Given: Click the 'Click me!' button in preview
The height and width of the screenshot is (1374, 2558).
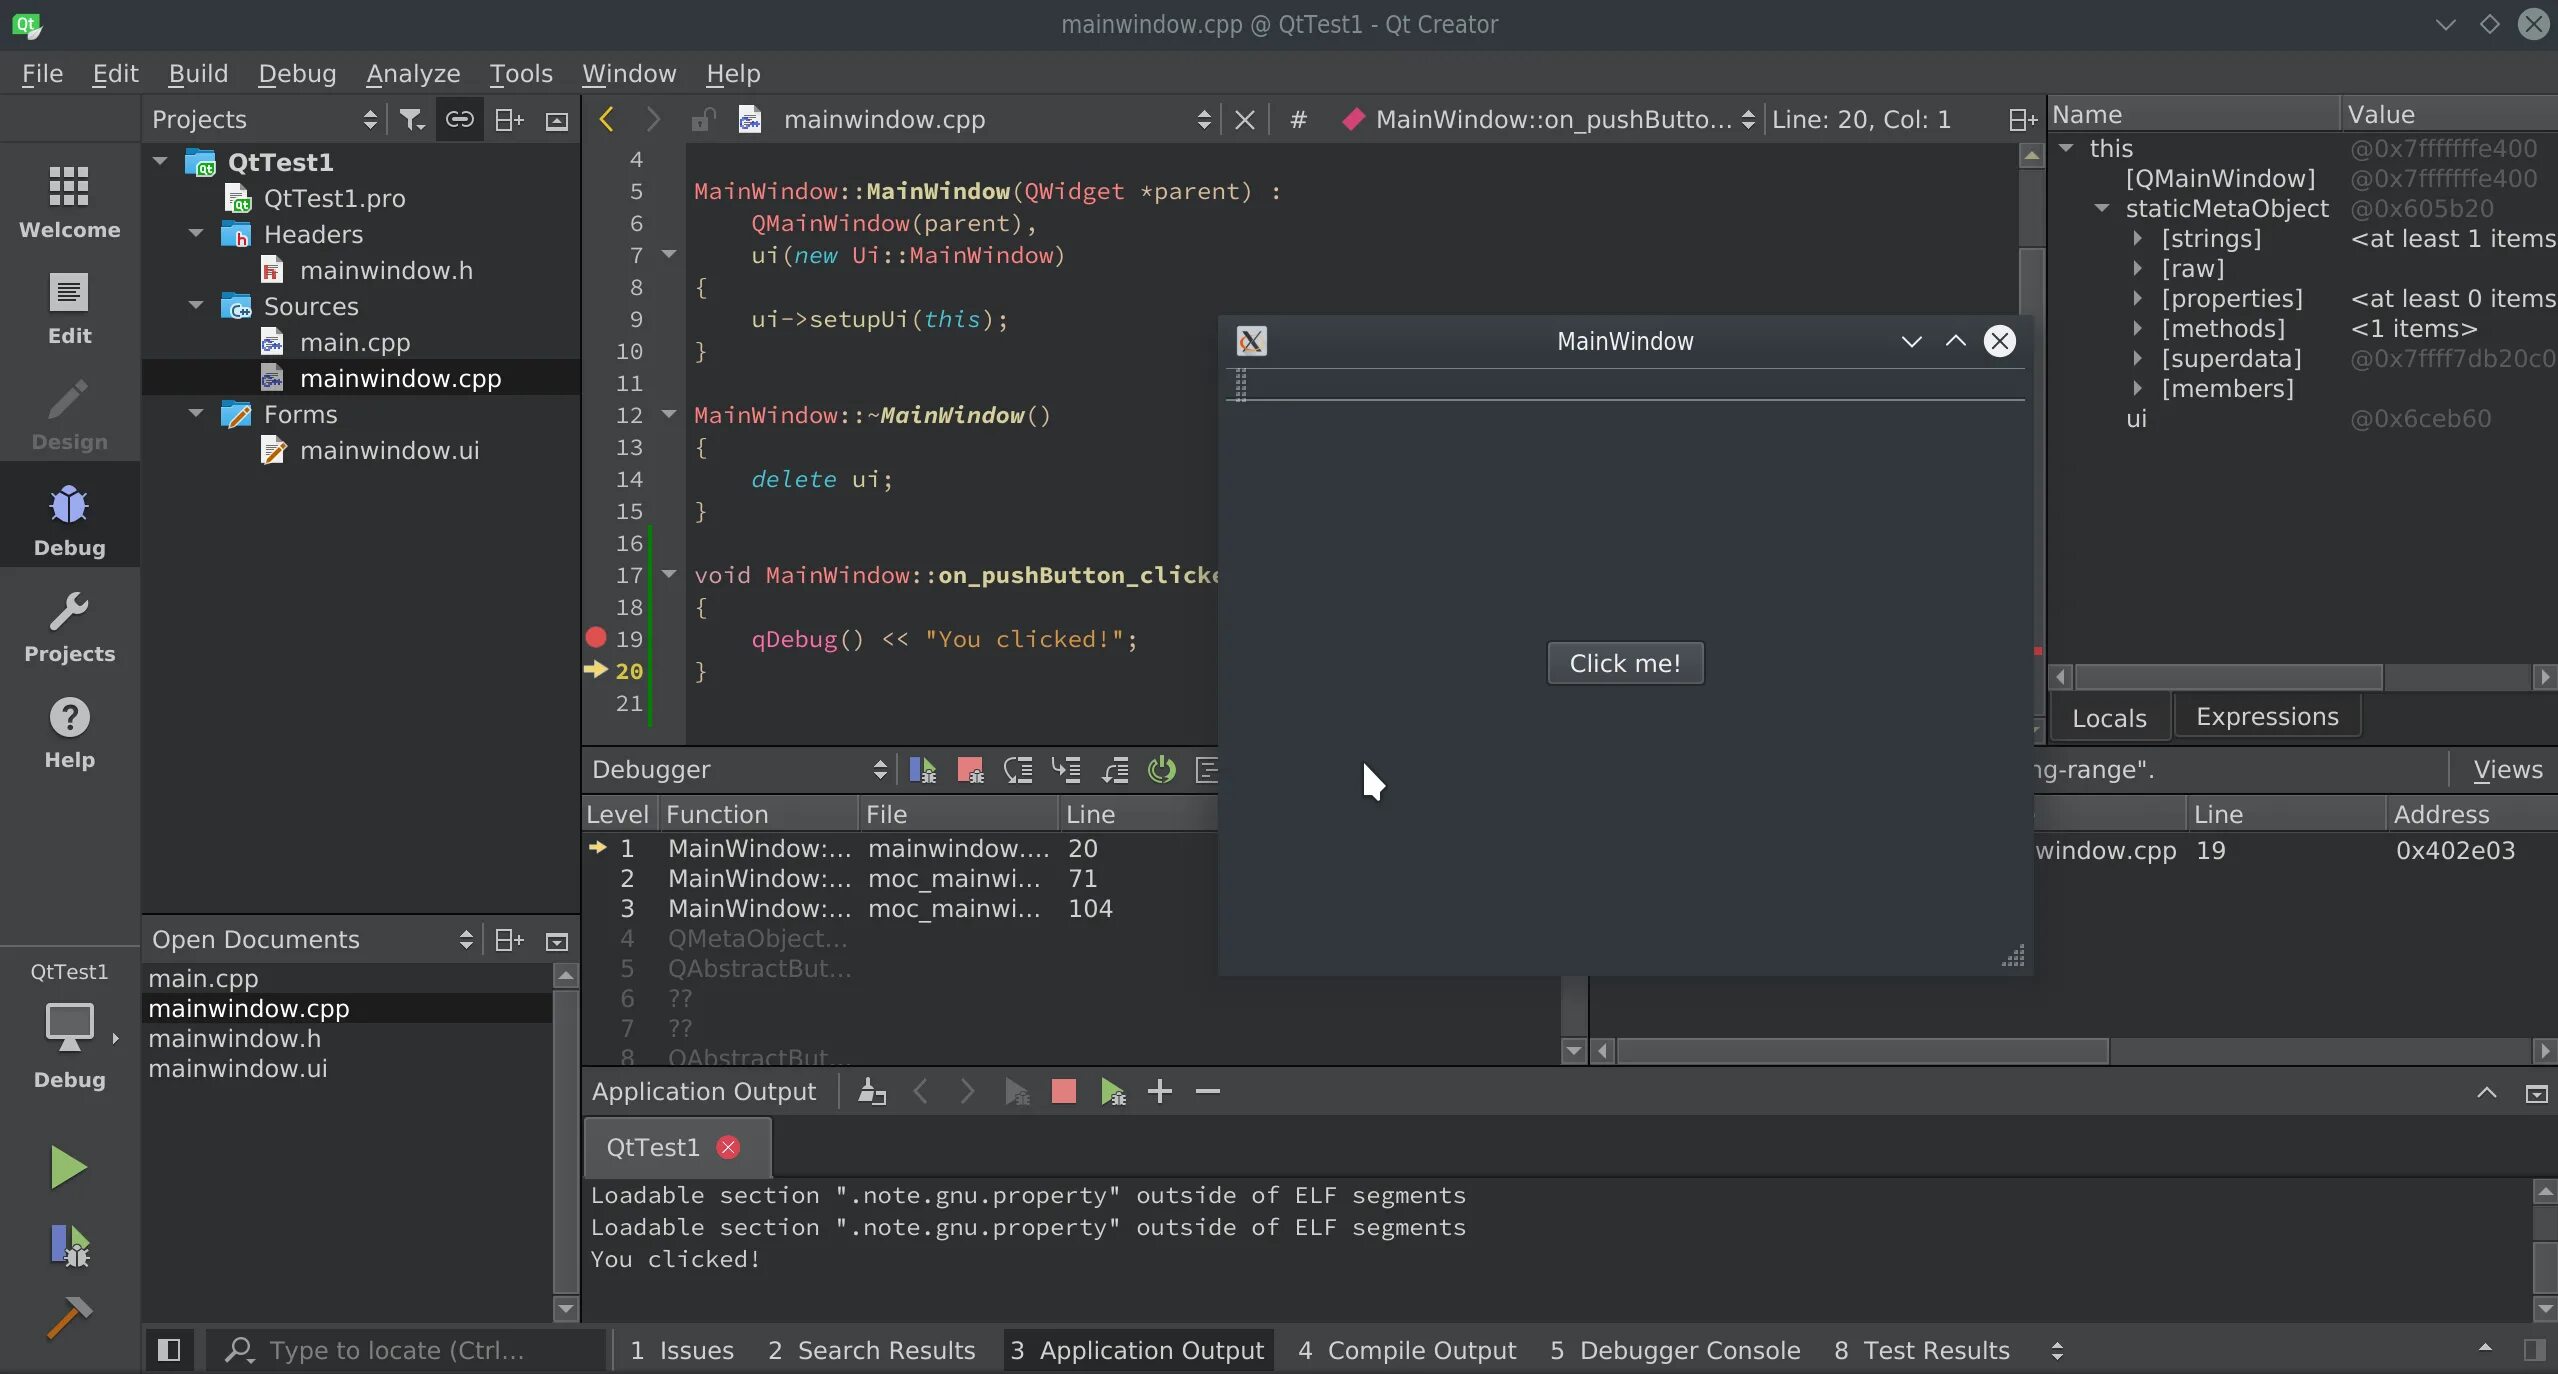Looking at the screenshot, I should 1624,662.
